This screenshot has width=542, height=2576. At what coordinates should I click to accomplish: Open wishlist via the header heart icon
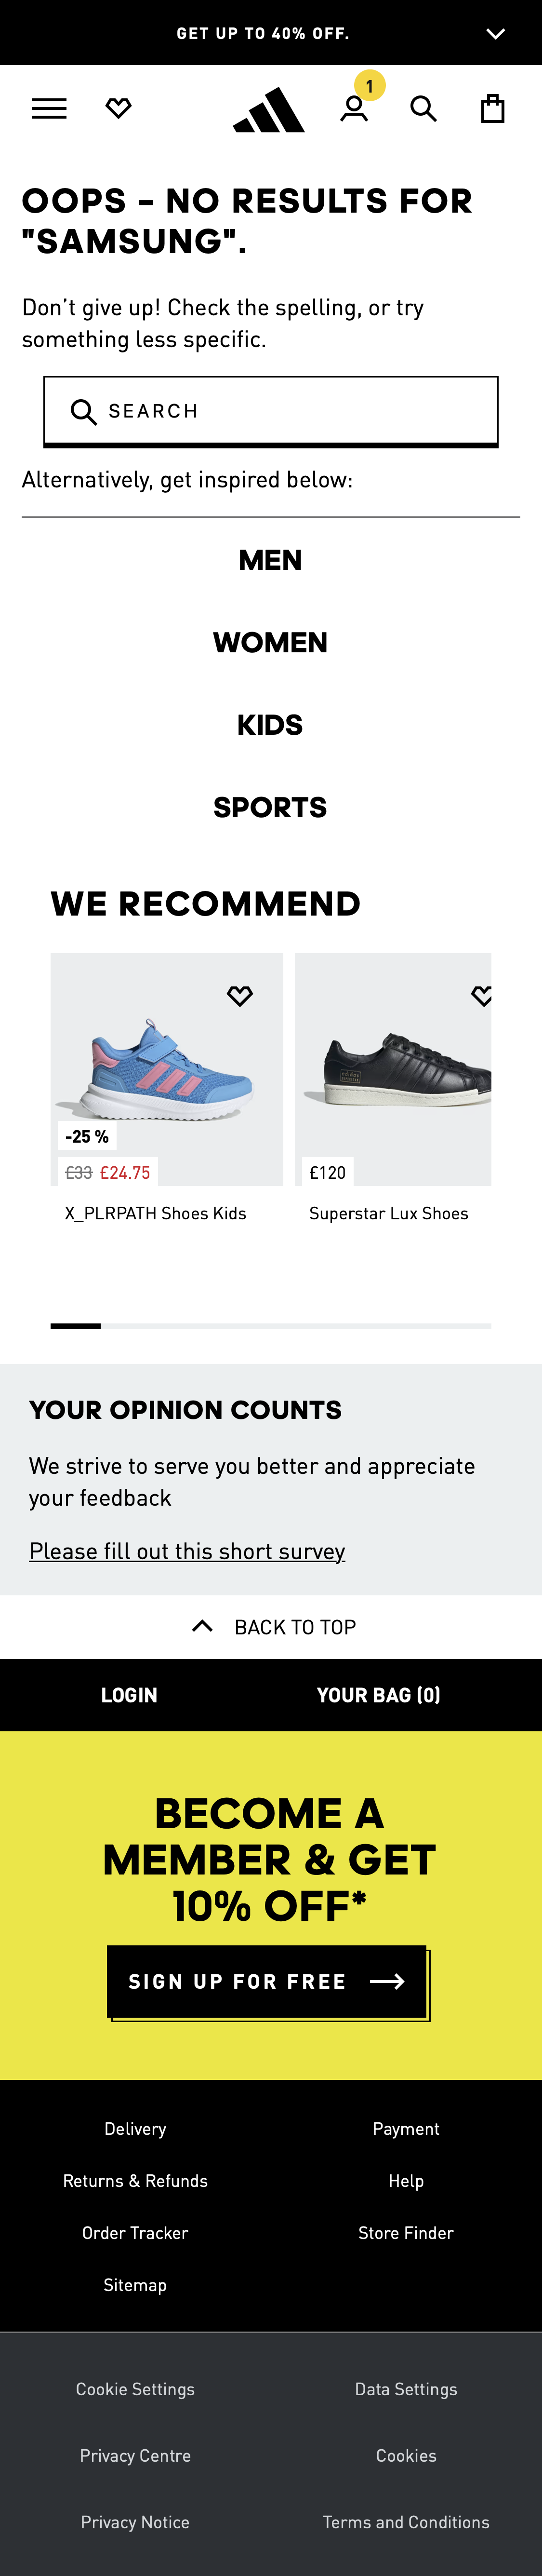[x=119, y=107]
